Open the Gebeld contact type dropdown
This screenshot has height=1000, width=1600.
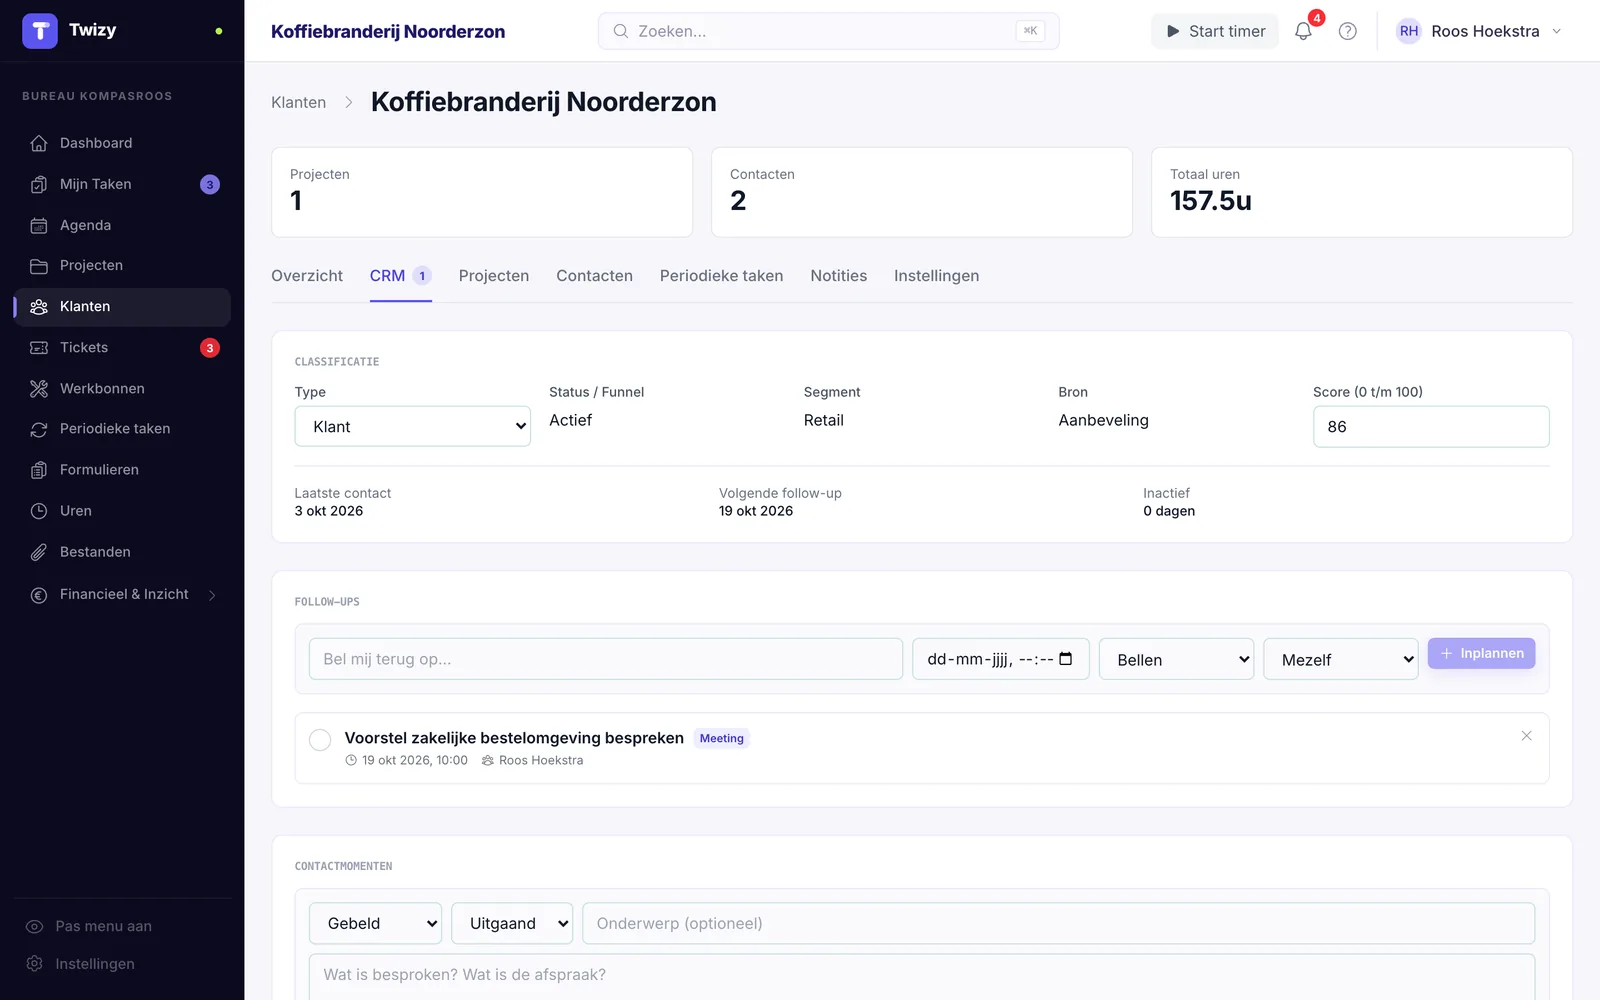pyautogui.click(x=376, y=923)
